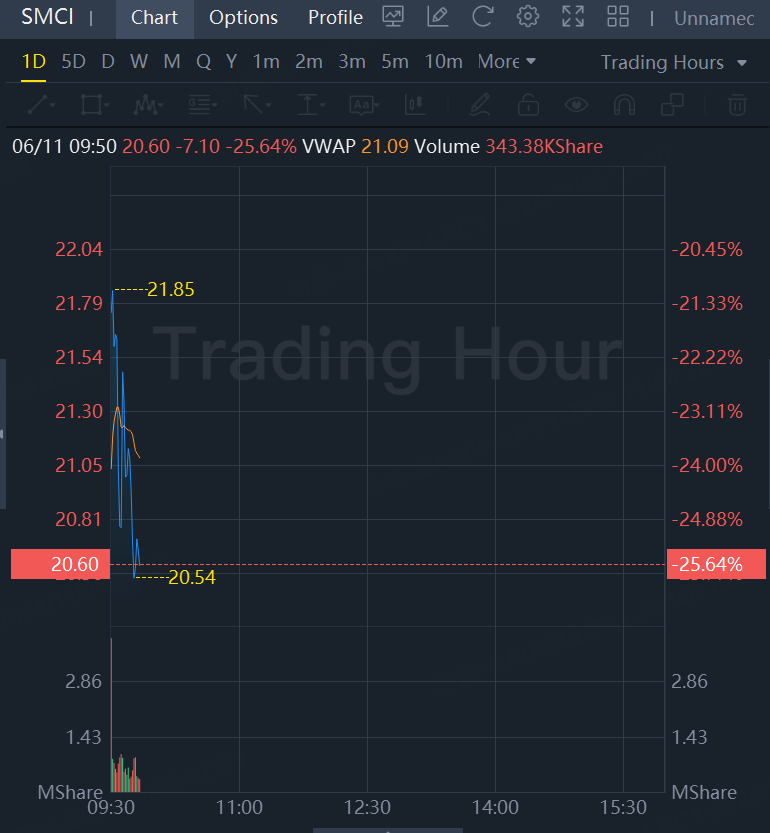Delete drawings with the trash icon
This screenshot has width=770, height=833.
click(737, 104)
